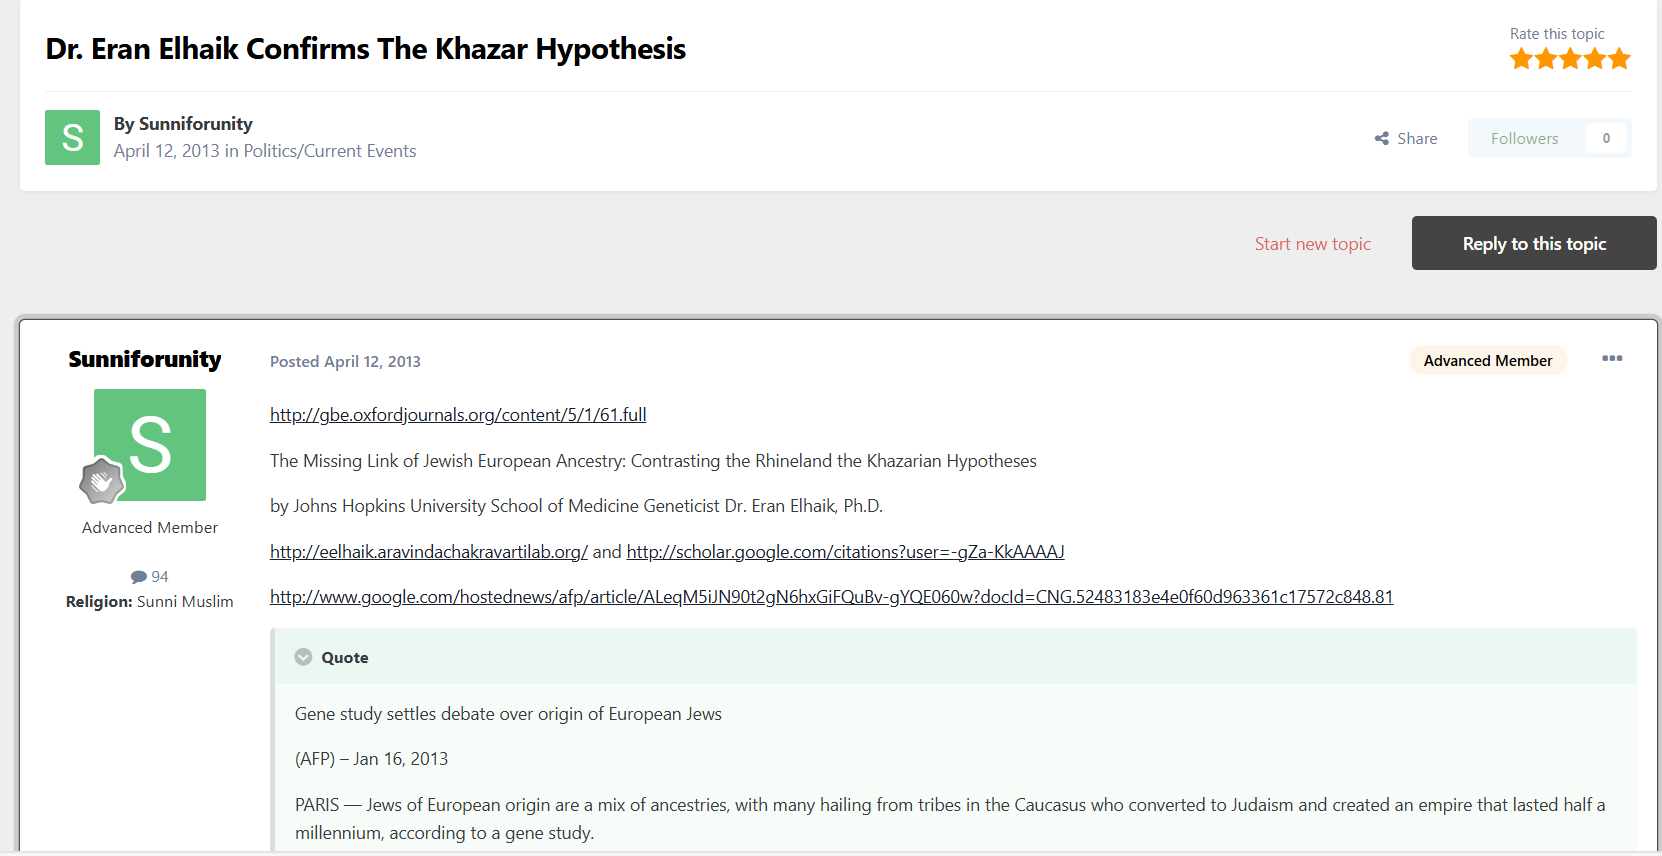Open Sunniforunity's large post avatar
The width and height of the screenshot is (1662, 856).
click(150, 445)
